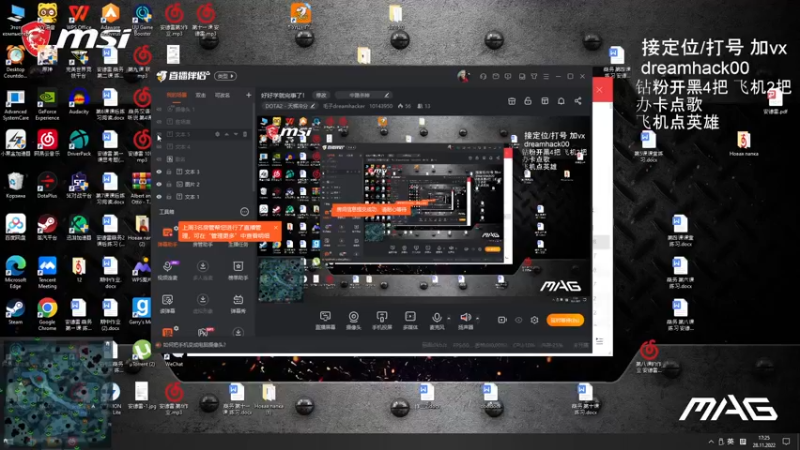Mute the 扬声器 speaker icon

click(x=465, y=318)
